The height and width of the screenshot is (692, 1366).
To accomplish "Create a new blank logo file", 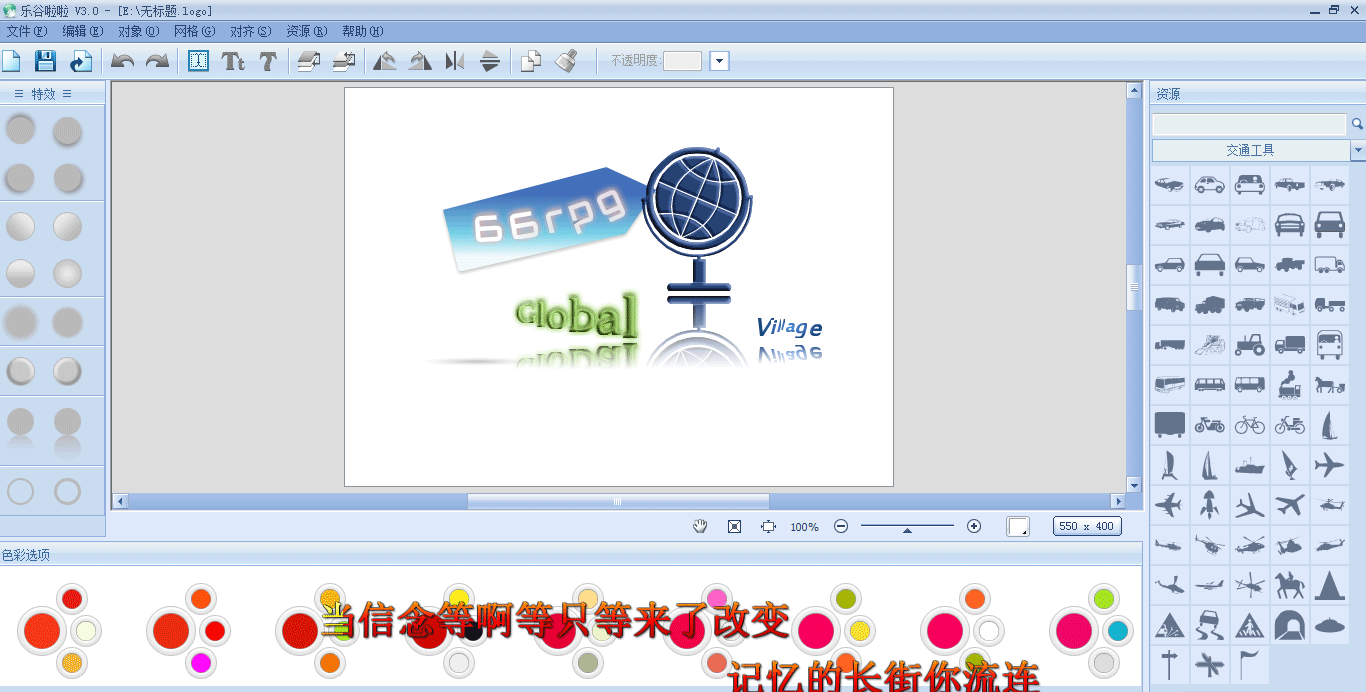I will (11, 61).
